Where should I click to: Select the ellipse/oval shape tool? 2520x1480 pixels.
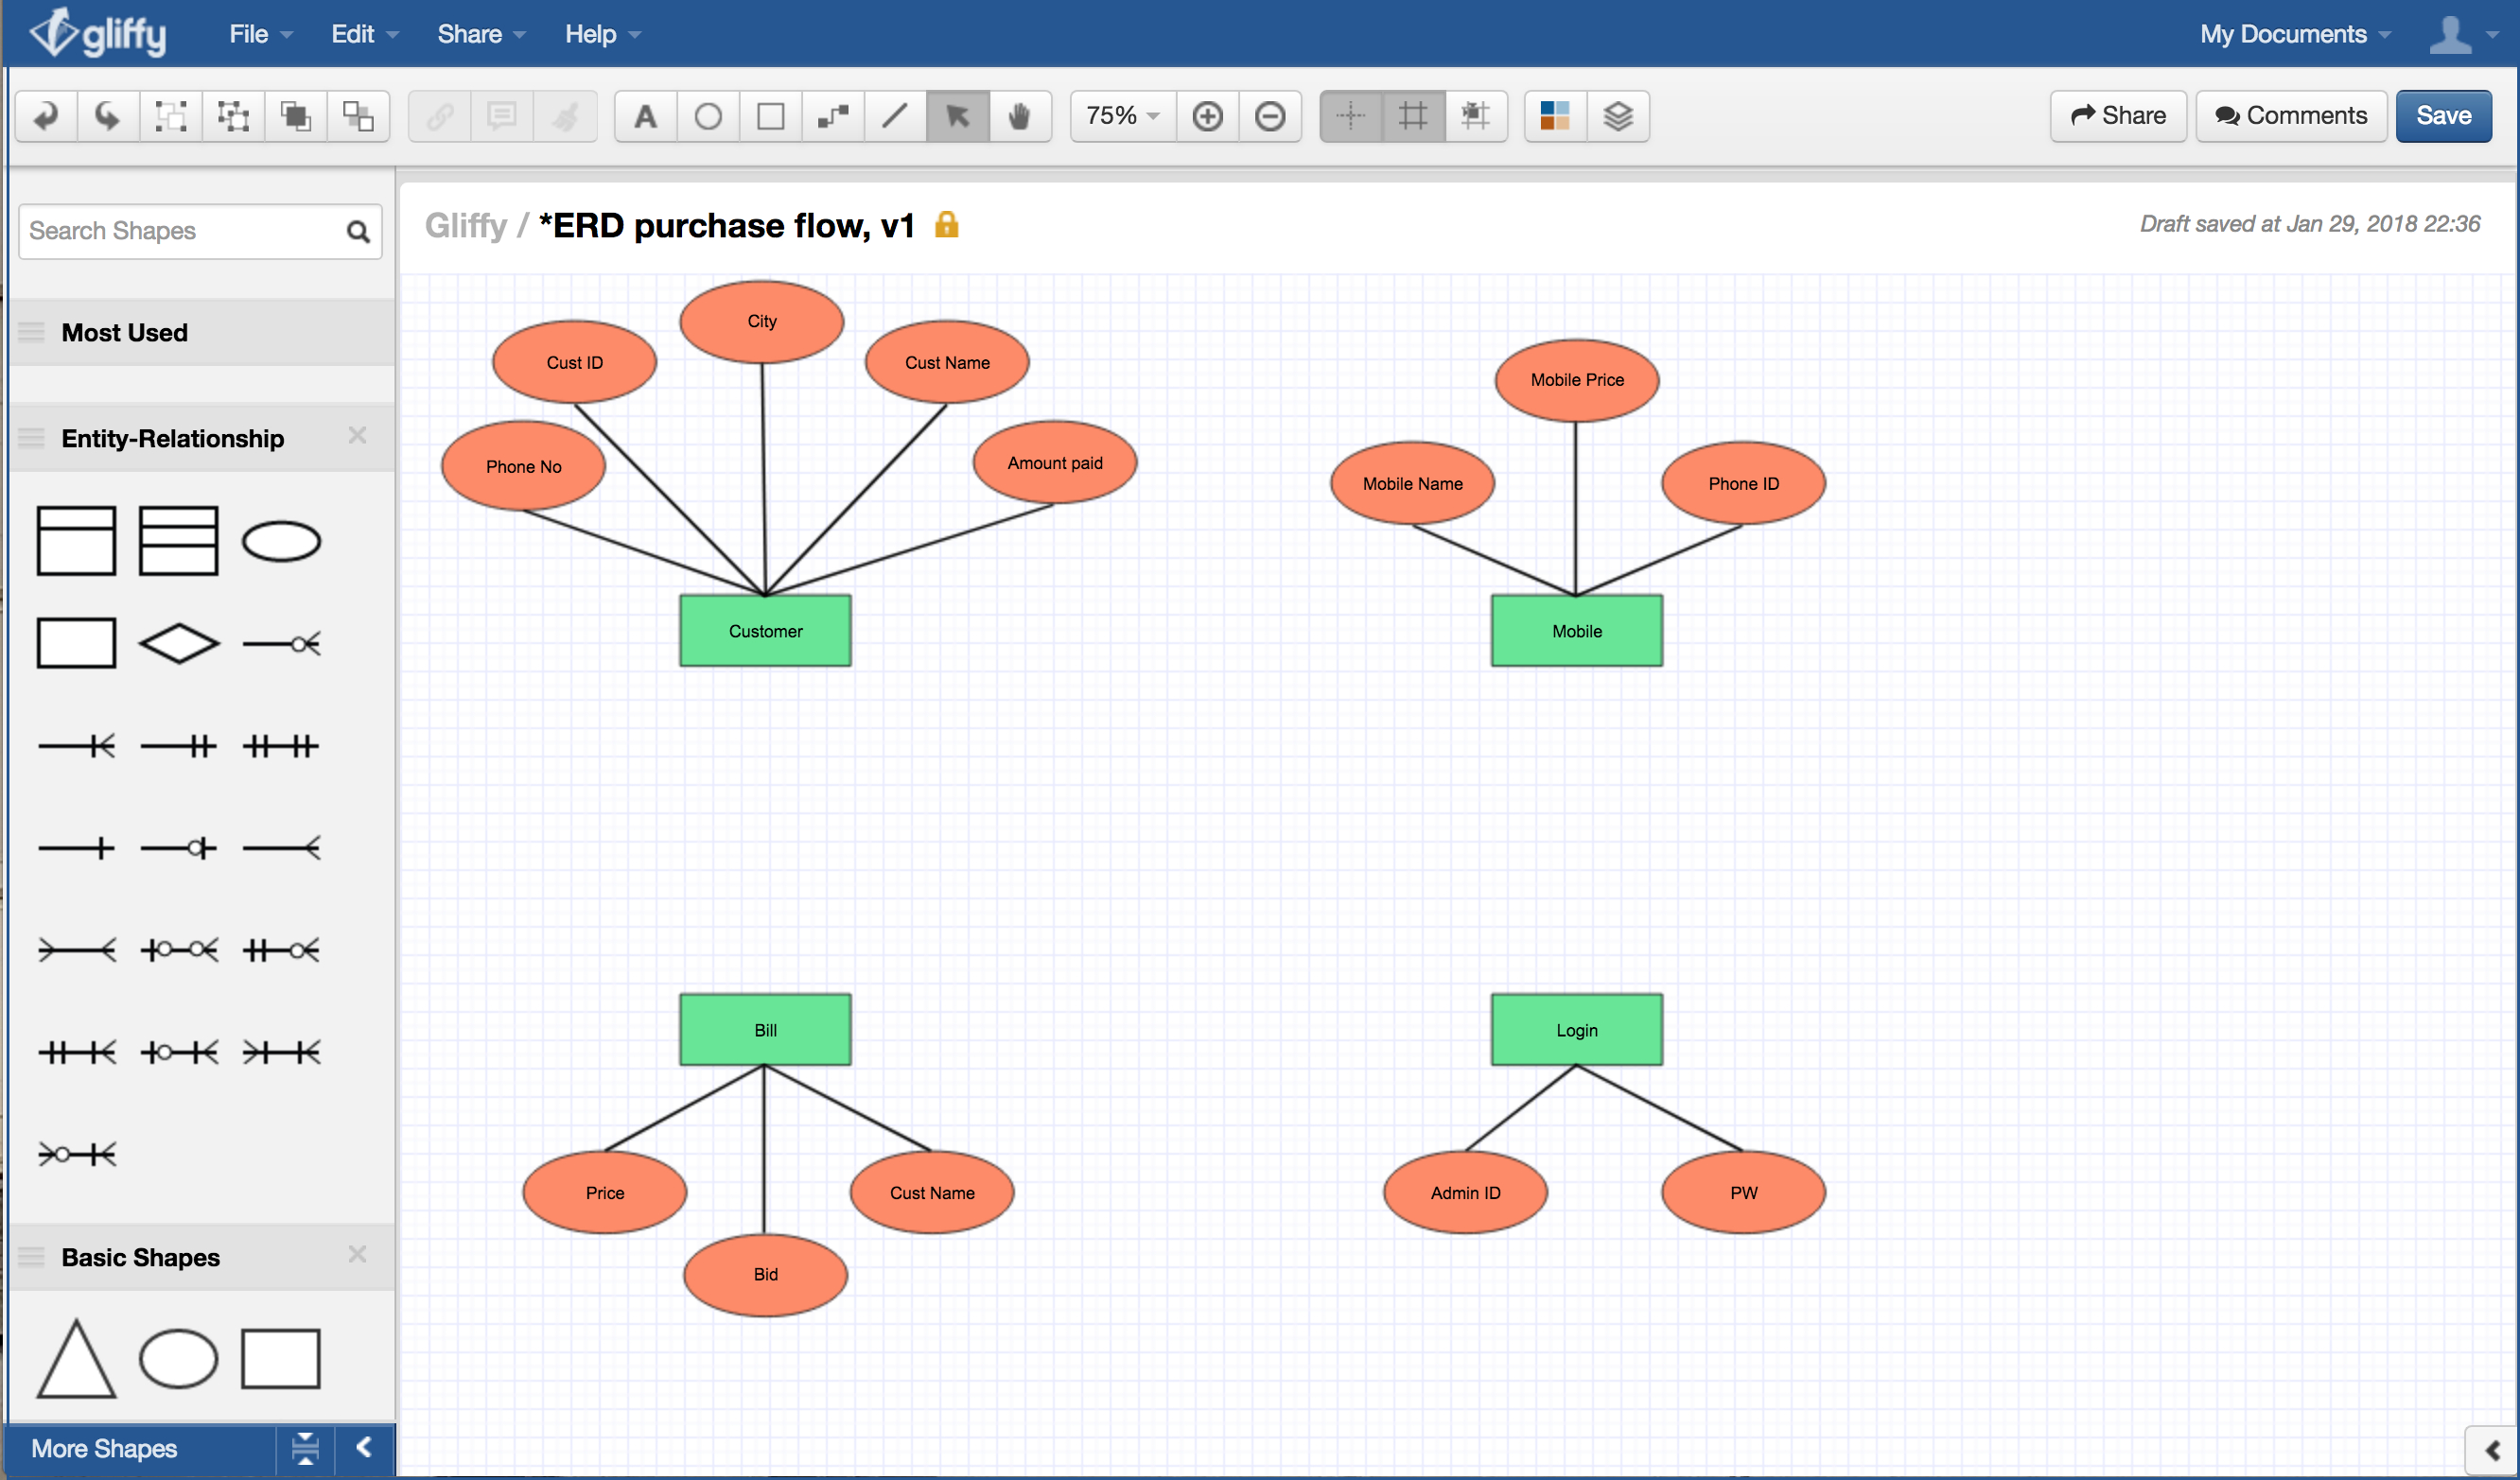coord(707,116)
